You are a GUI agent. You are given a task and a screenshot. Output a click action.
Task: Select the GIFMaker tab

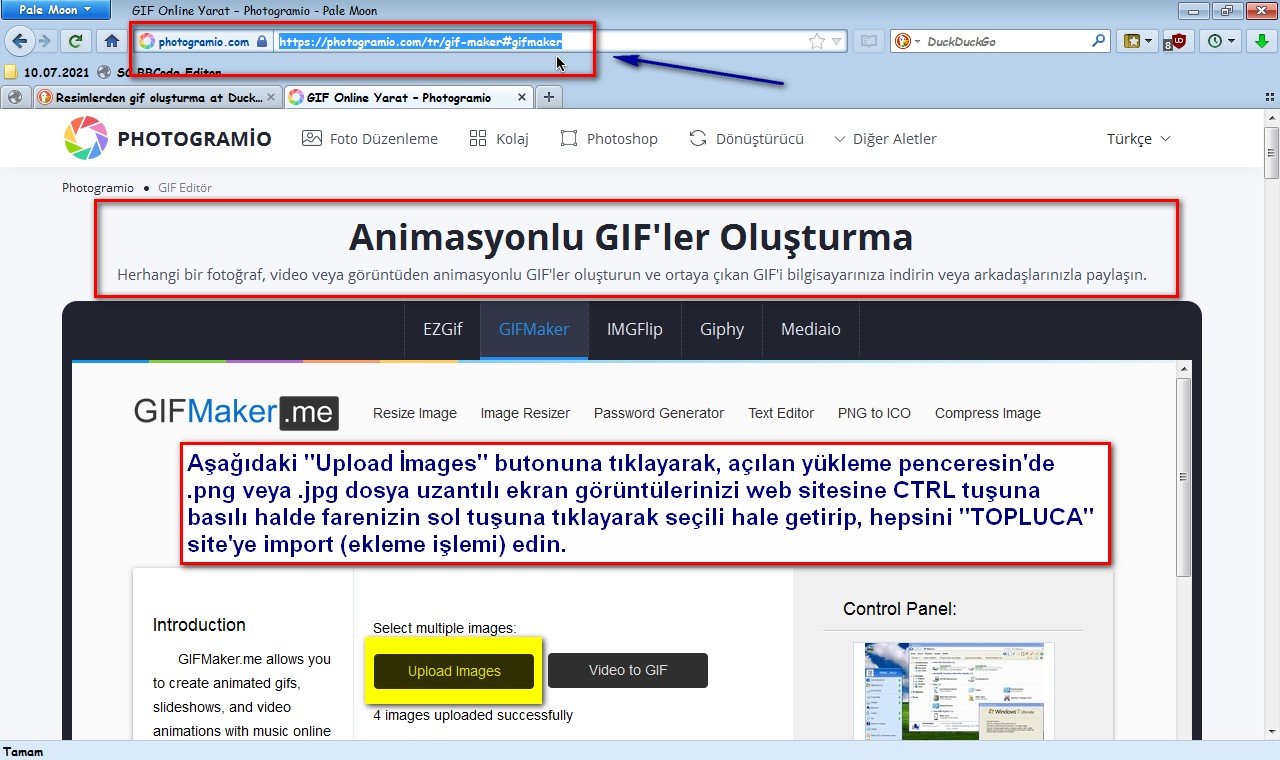click(534, 329)
